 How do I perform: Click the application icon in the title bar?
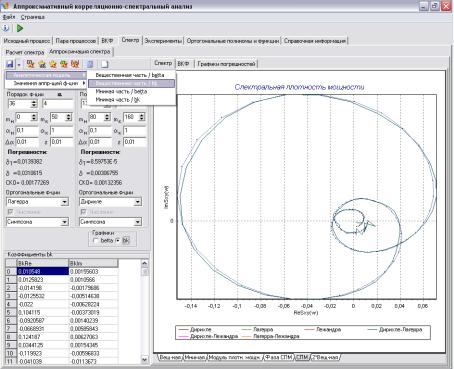click(x=5, y=6)
